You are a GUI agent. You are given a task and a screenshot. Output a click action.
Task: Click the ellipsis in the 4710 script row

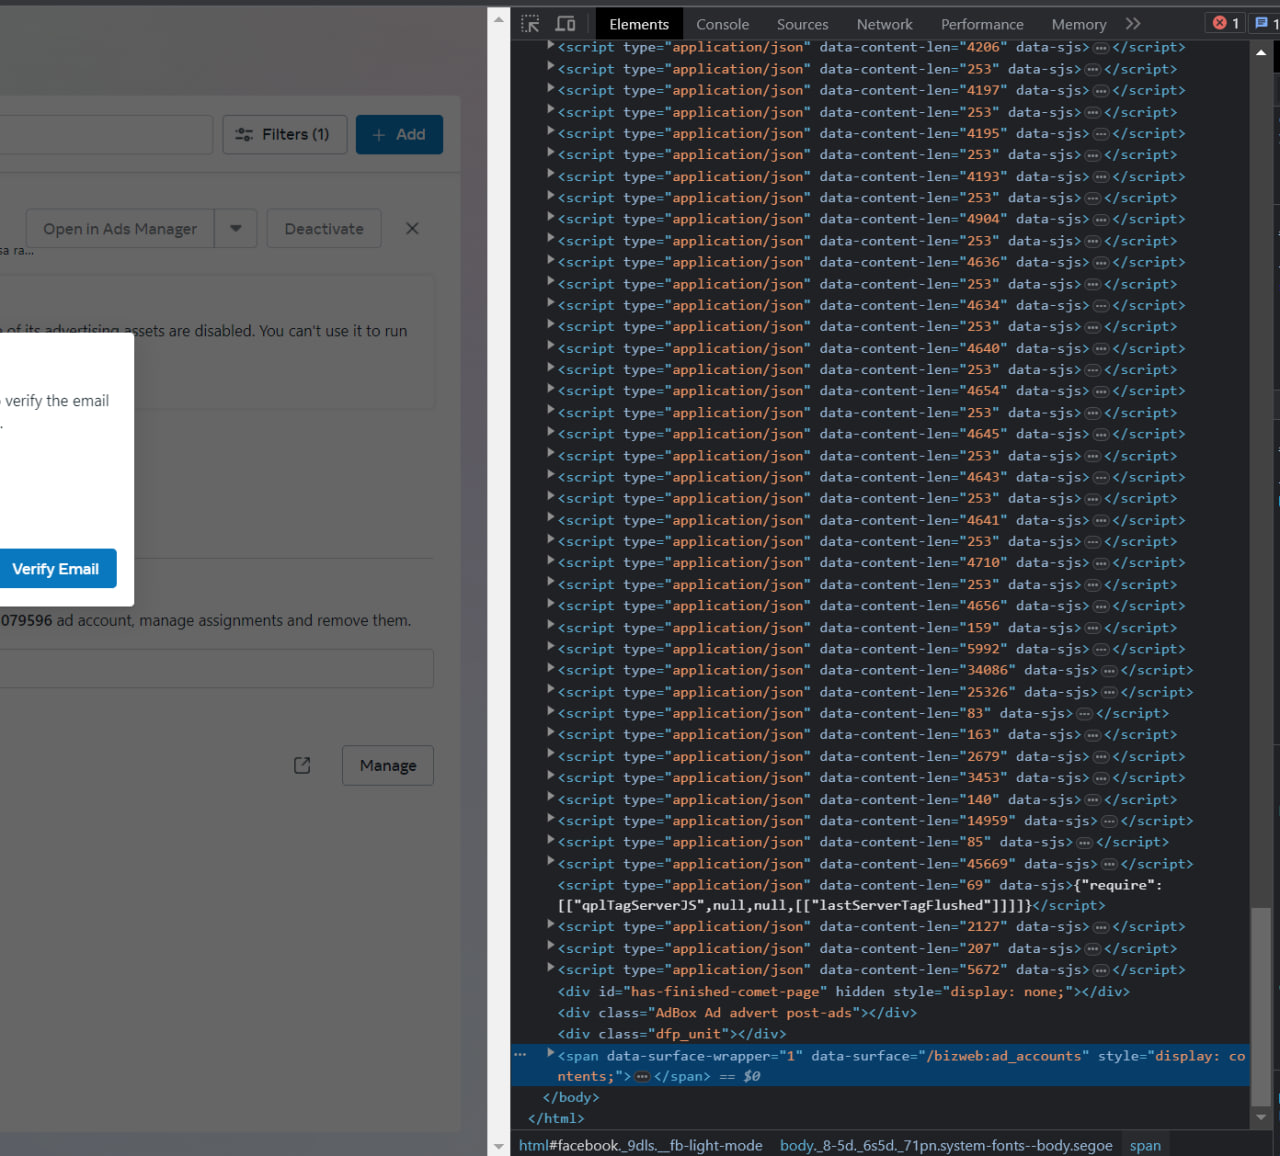[x=1101, y=563]
